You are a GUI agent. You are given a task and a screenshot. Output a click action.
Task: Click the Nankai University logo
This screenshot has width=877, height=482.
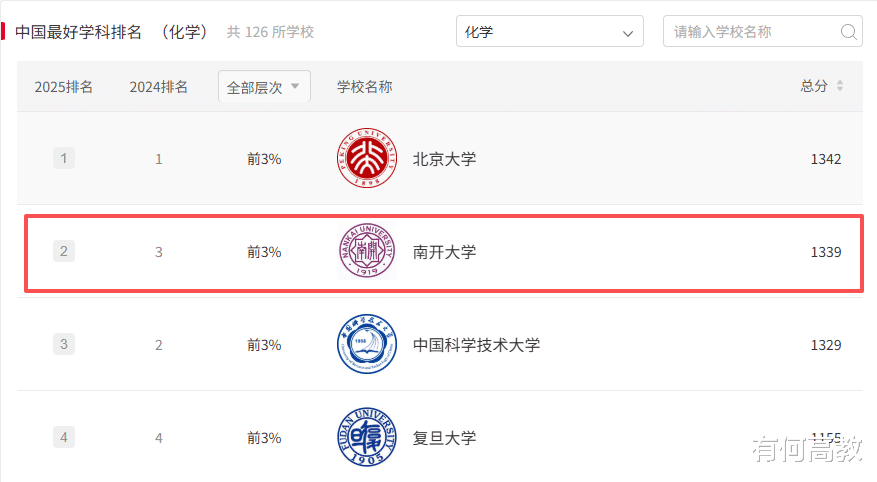367,252
